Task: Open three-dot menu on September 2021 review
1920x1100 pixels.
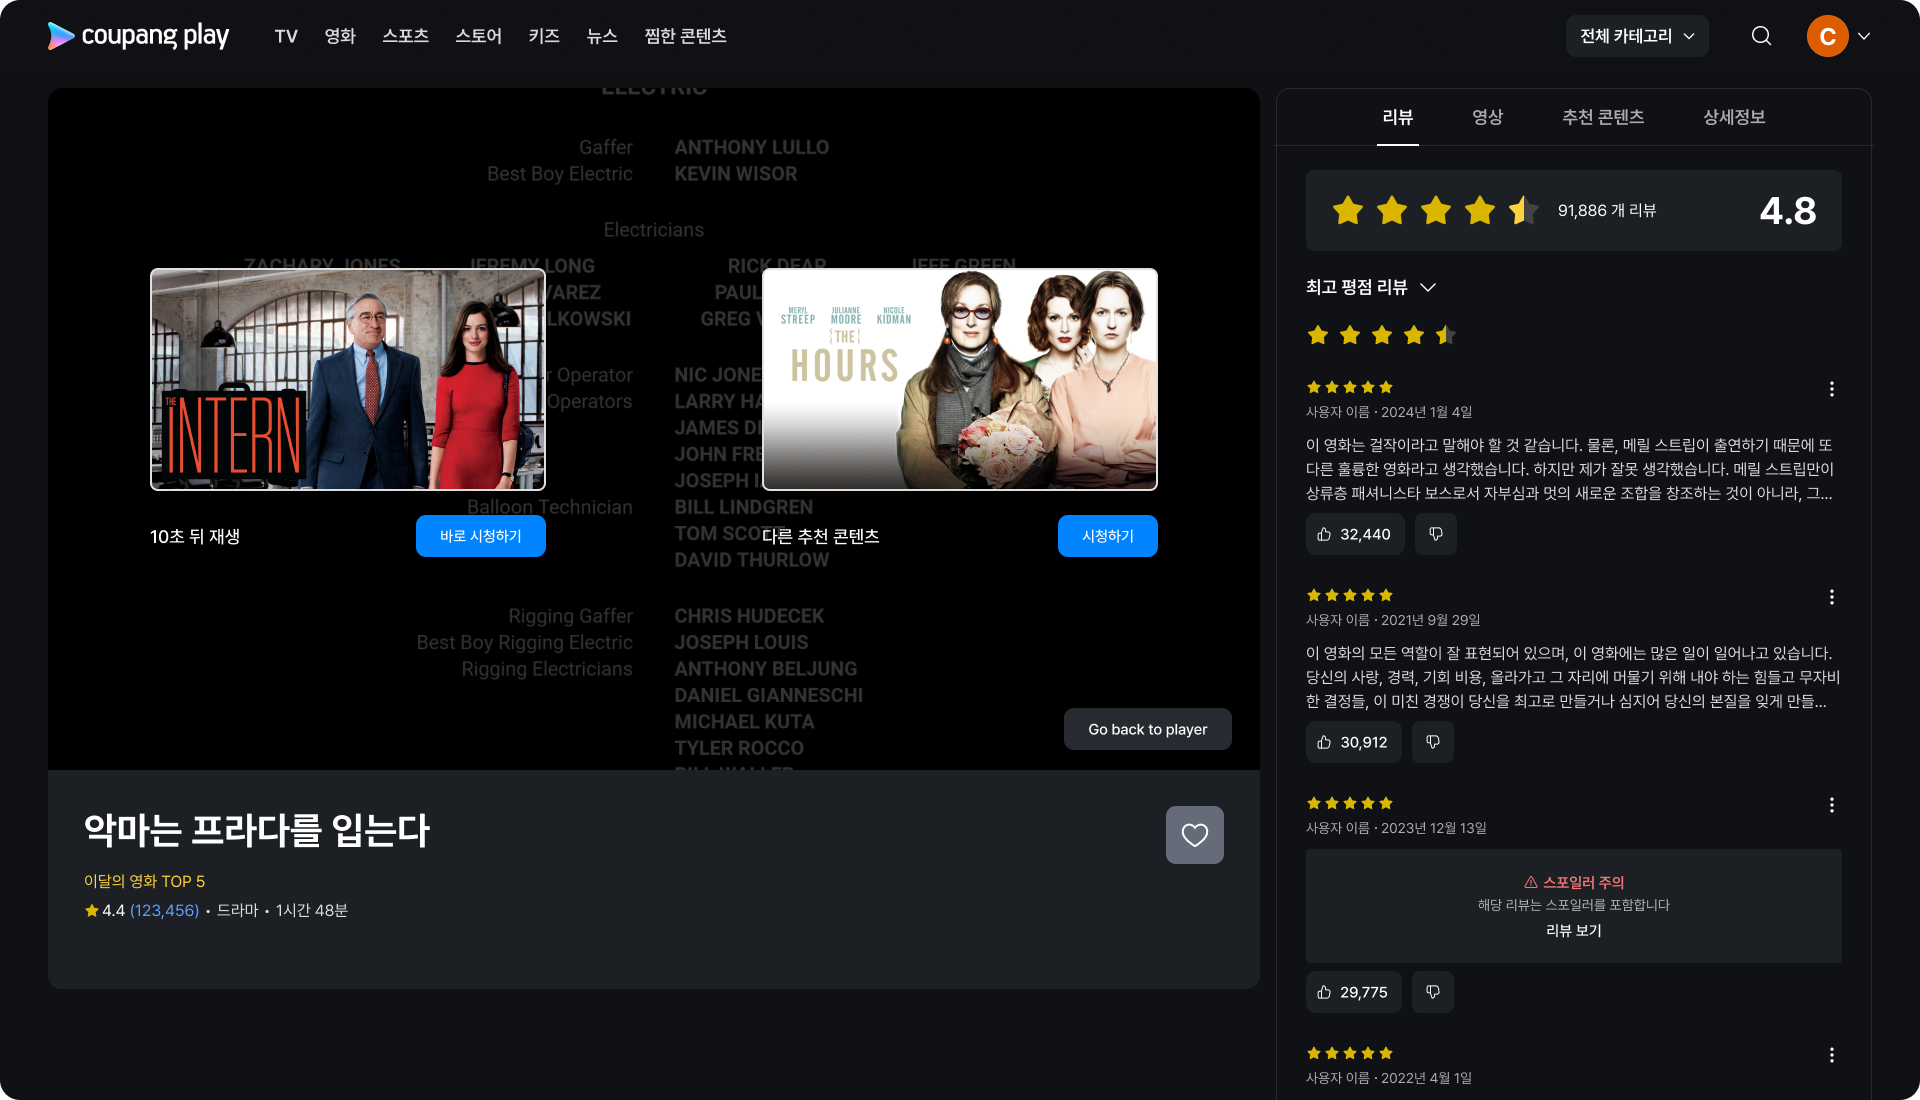Action: 1831,597
